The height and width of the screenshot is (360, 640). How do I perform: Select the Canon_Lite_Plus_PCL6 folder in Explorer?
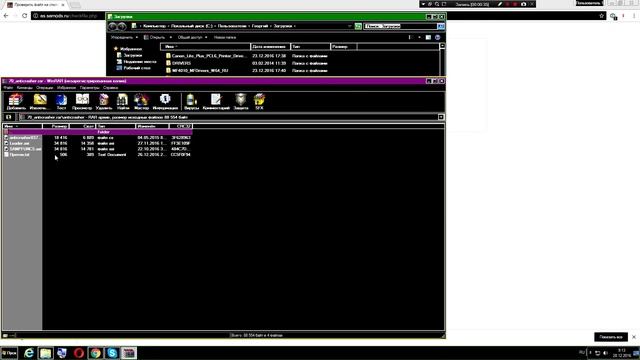208,56
